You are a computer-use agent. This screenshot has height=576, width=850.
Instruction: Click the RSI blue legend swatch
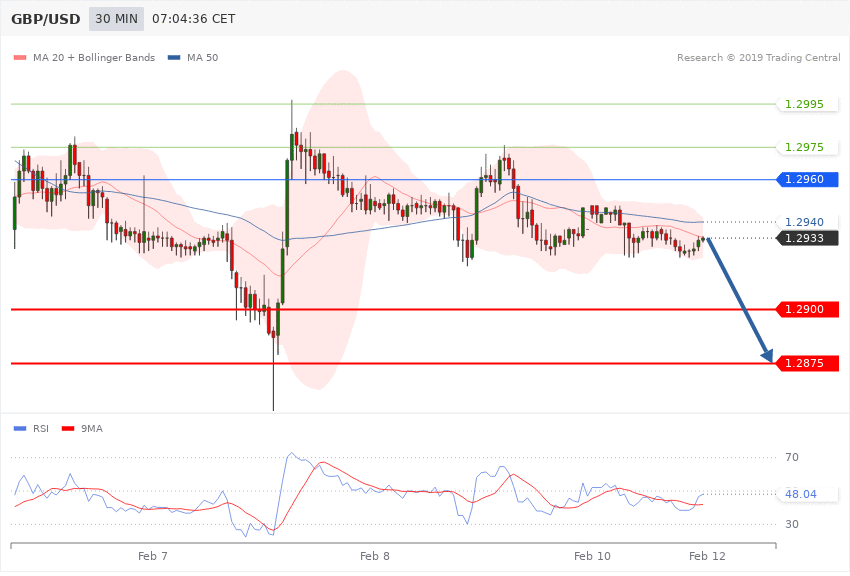tap(20, 429)
